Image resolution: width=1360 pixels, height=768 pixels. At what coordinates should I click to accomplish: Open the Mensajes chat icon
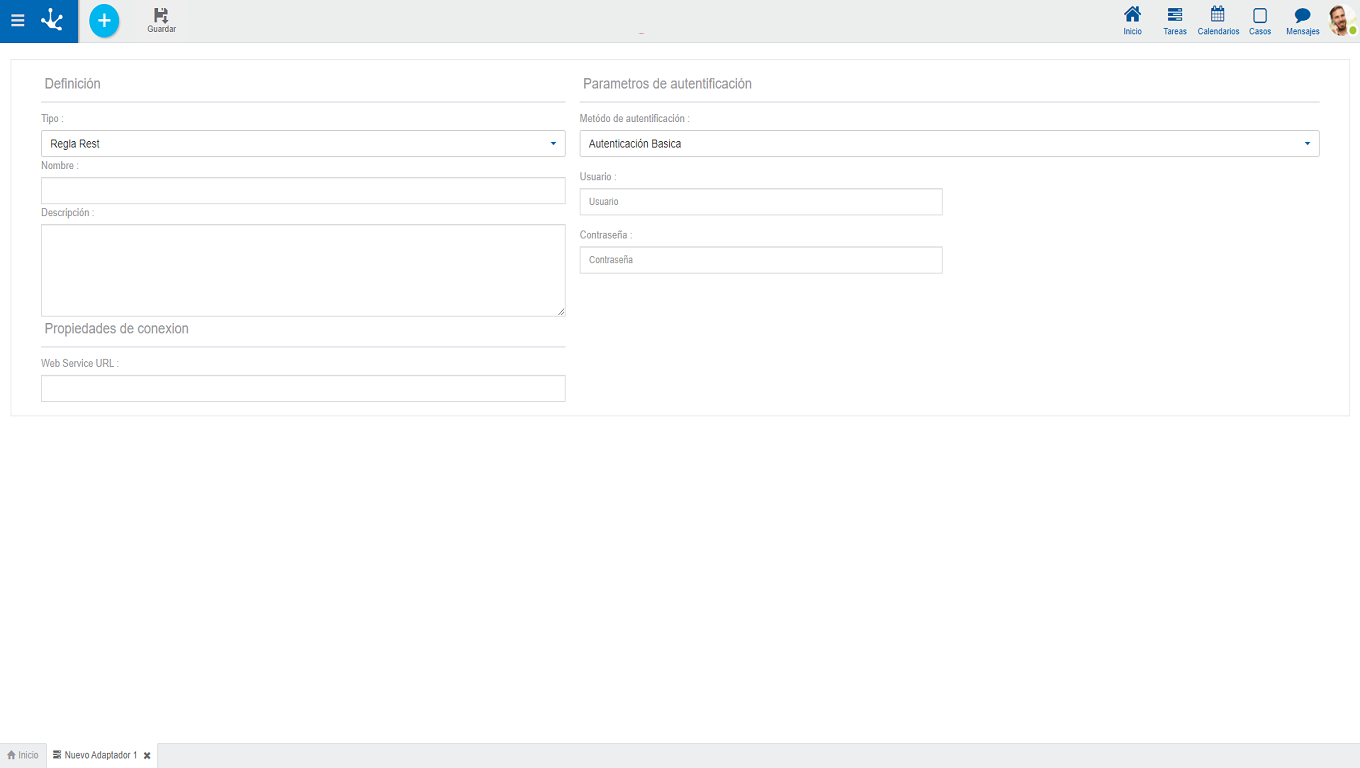tap(1302, 20)
